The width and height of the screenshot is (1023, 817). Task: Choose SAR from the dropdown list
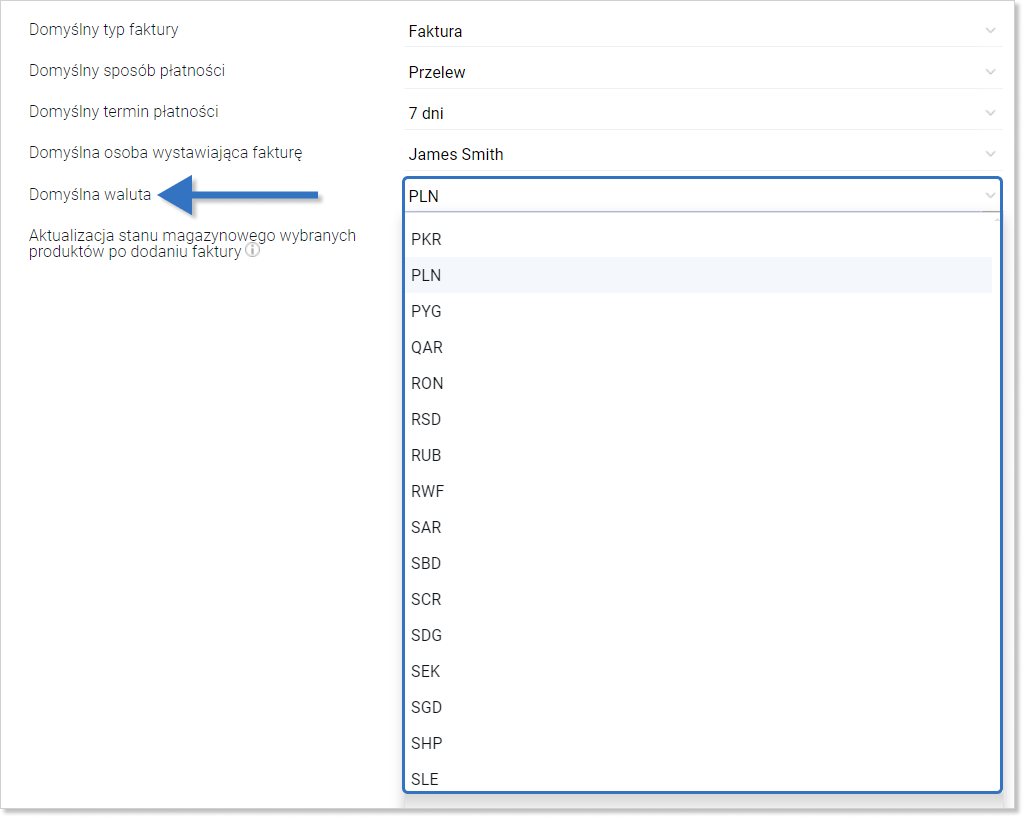[698, 527]
